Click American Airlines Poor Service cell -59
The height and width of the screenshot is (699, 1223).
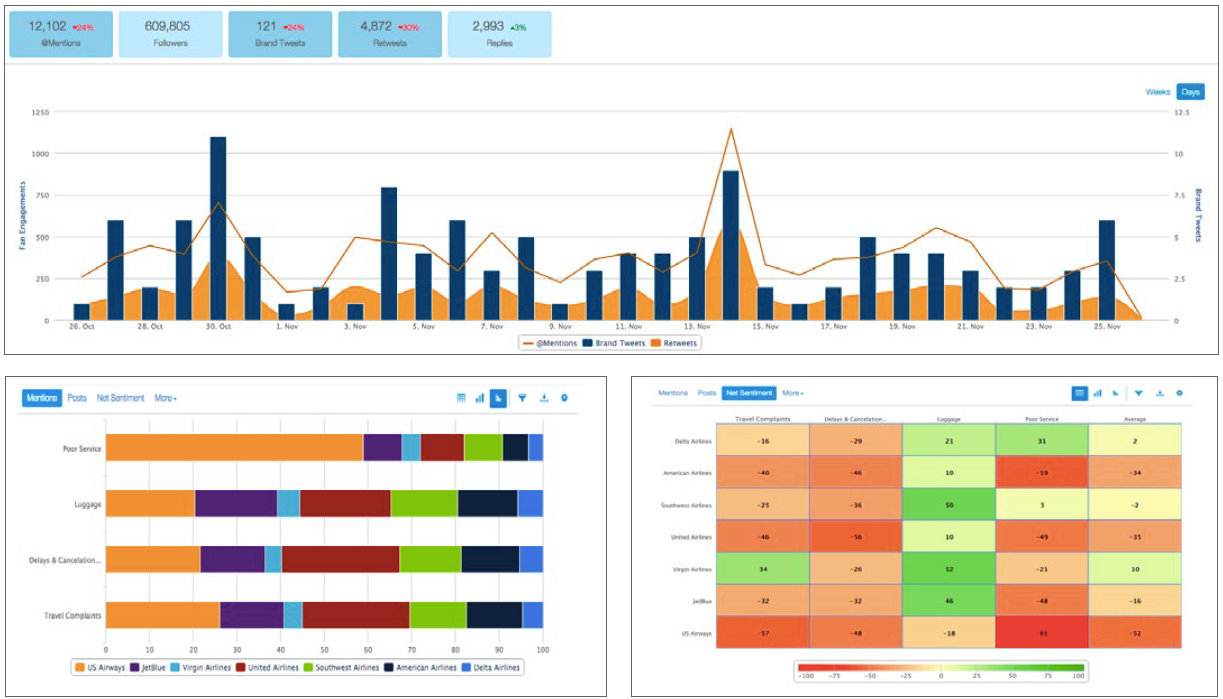[x=1042, y=472]
